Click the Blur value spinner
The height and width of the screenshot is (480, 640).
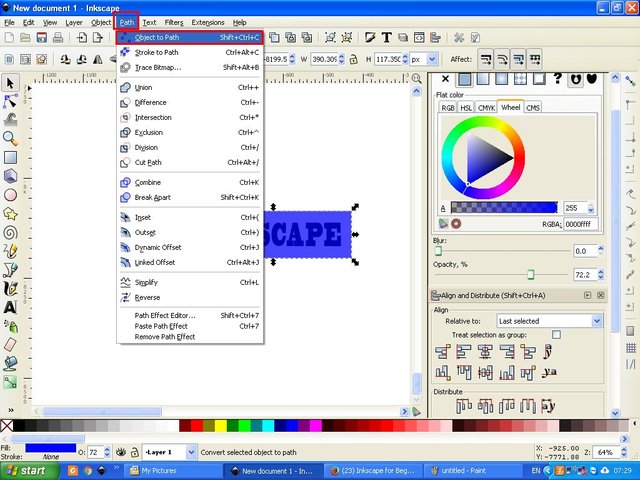tap(601, 251)
